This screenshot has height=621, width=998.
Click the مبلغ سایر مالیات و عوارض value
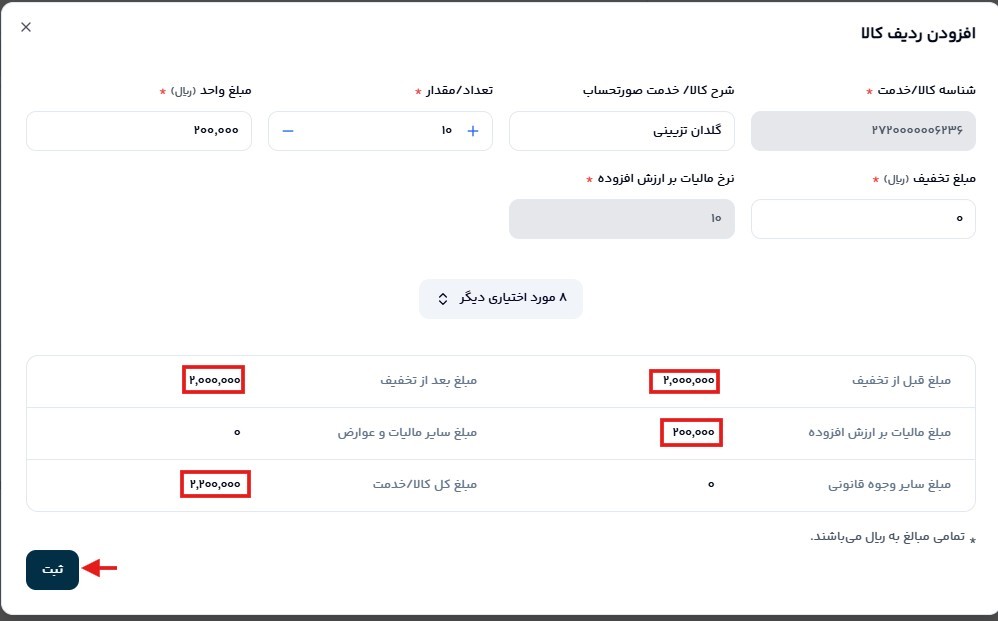coord(236,433)
